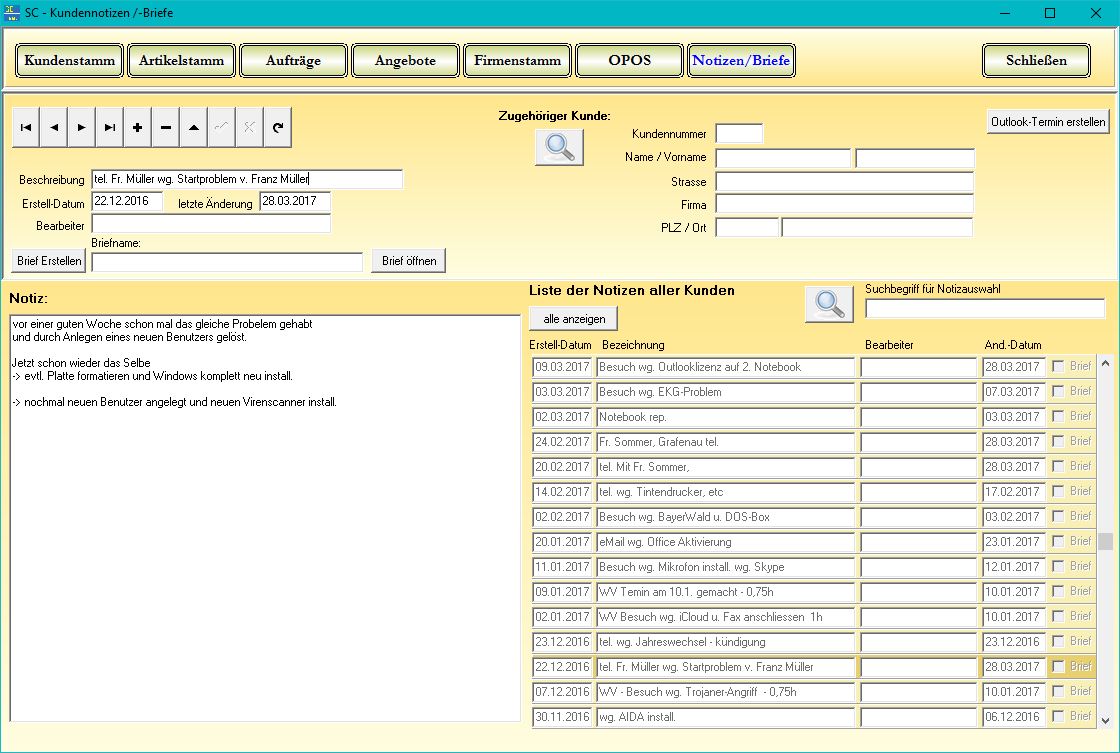Click the alle anzeigen button
Image resolution: width=1120 pixels, height=753 pixels.
click(574, 318)
